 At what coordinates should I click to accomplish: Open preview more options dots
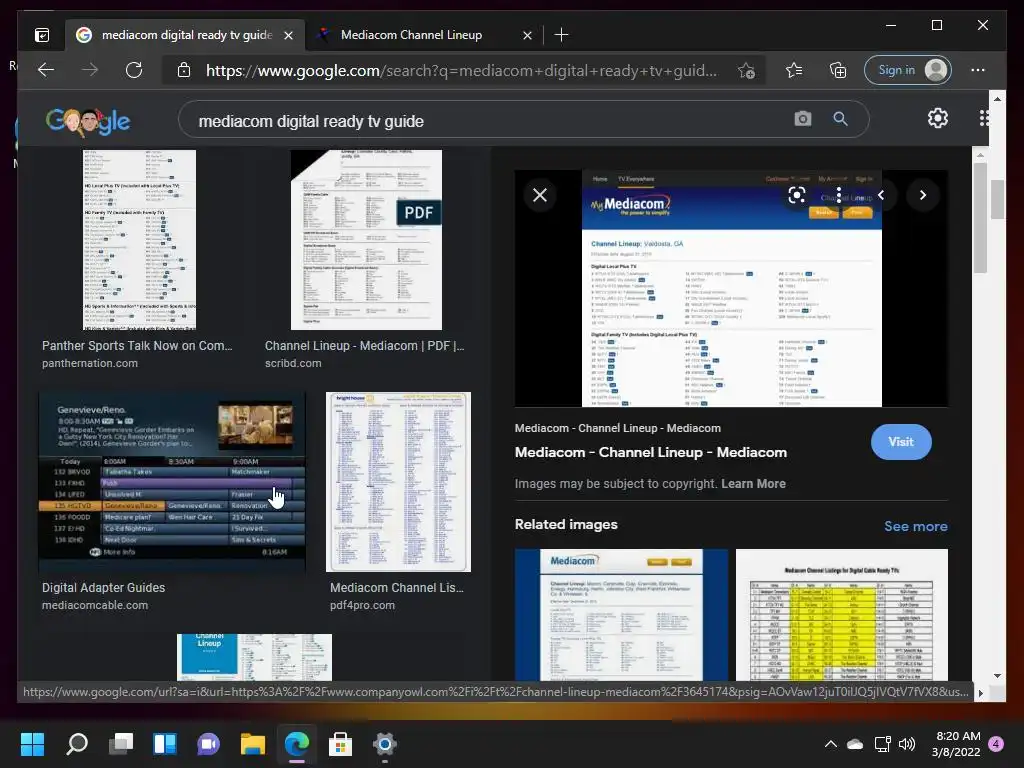839,195
